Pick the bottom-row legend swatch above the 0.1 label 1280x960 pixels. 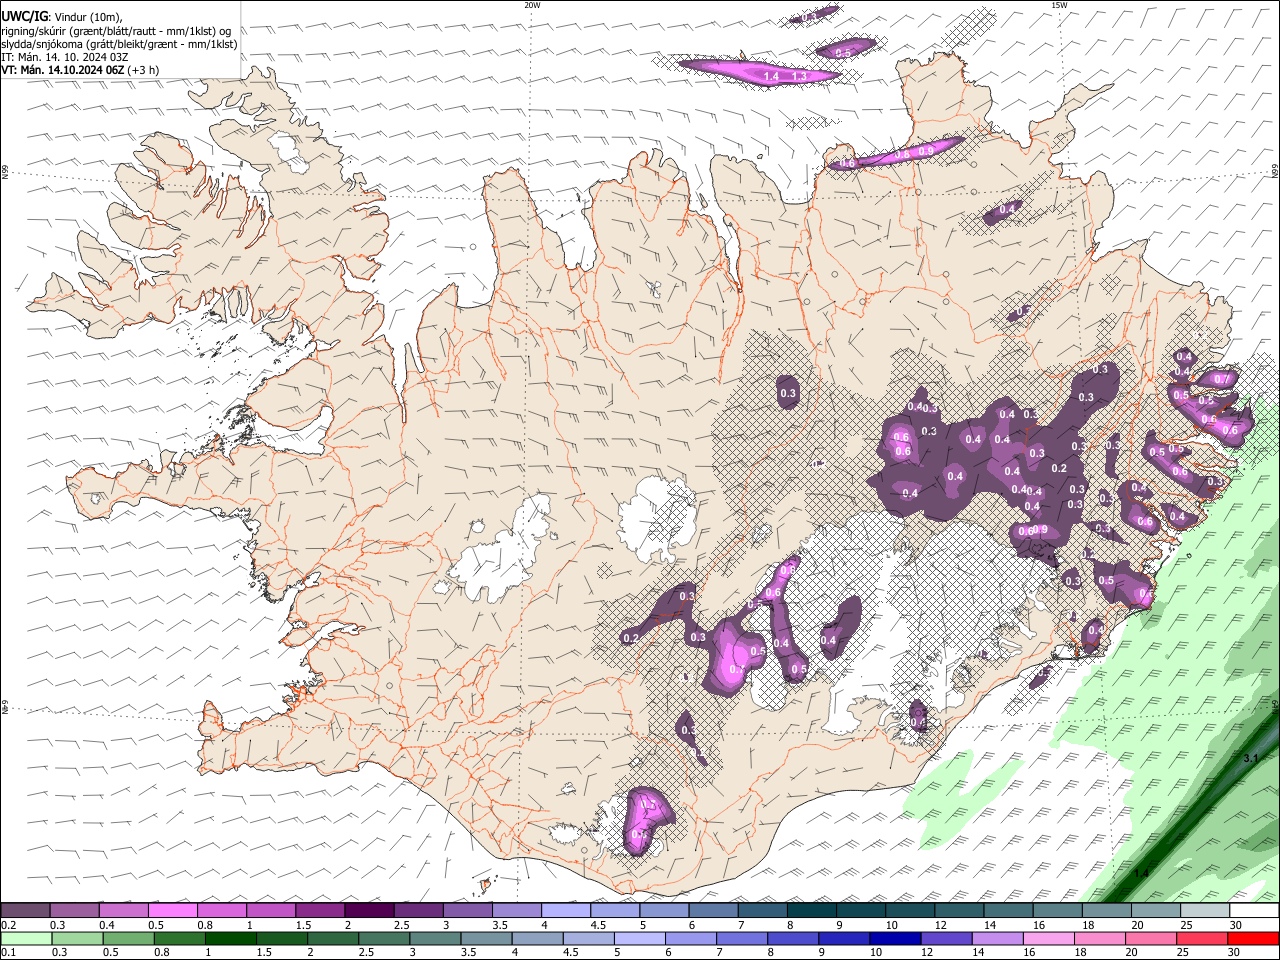tap(26, 938)
